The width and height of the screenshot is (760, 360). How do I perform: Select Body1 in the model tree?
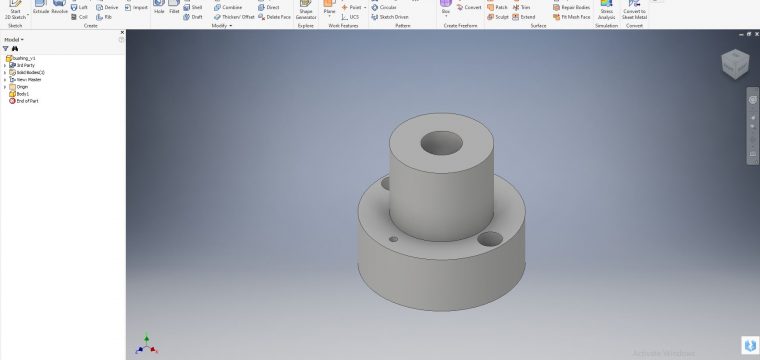tap(19, 94)
